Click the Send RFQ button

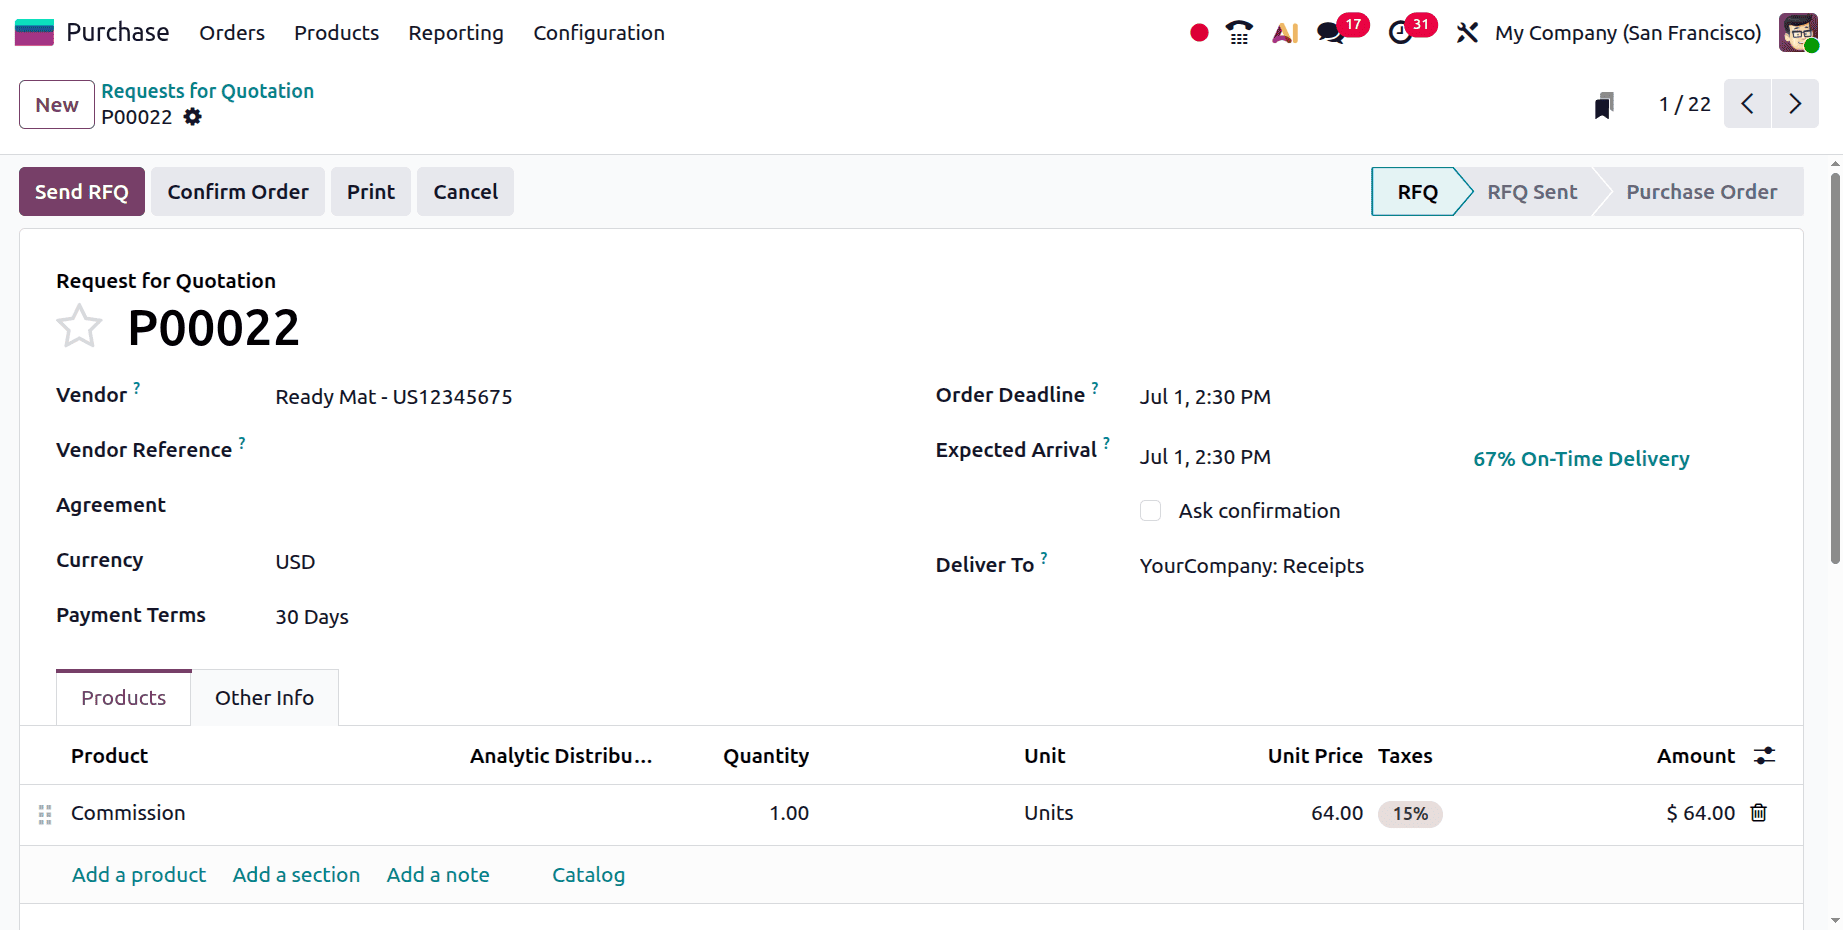point(82,192)
